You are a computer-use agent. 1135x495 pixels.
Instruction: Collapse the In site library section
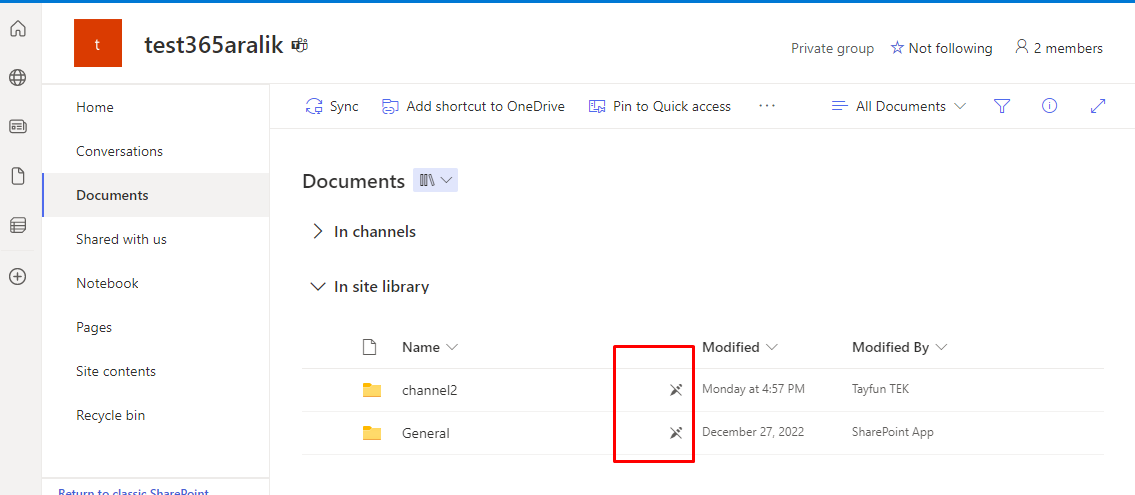click(x=318, y=287)
